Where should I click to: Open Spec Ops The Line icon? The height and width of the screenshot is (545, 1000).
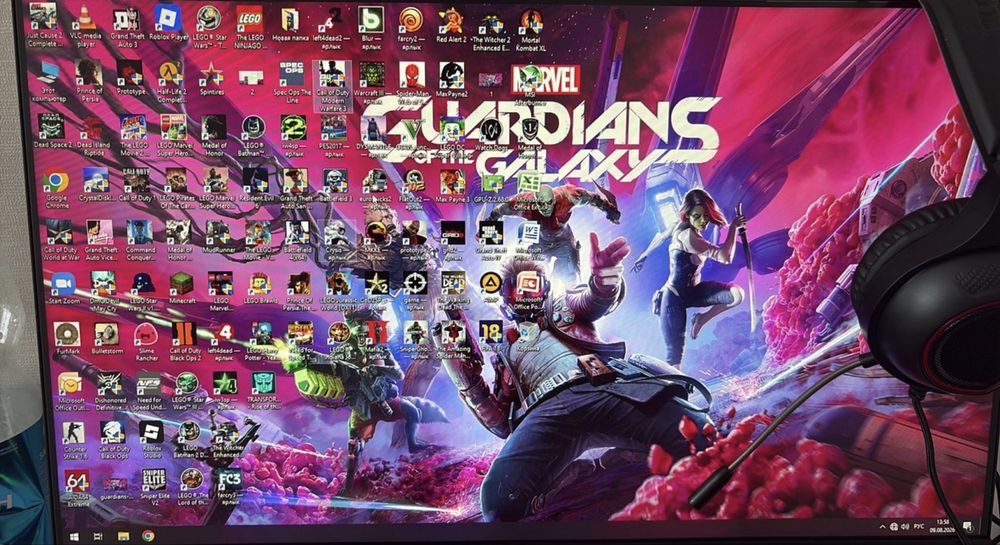292,82
